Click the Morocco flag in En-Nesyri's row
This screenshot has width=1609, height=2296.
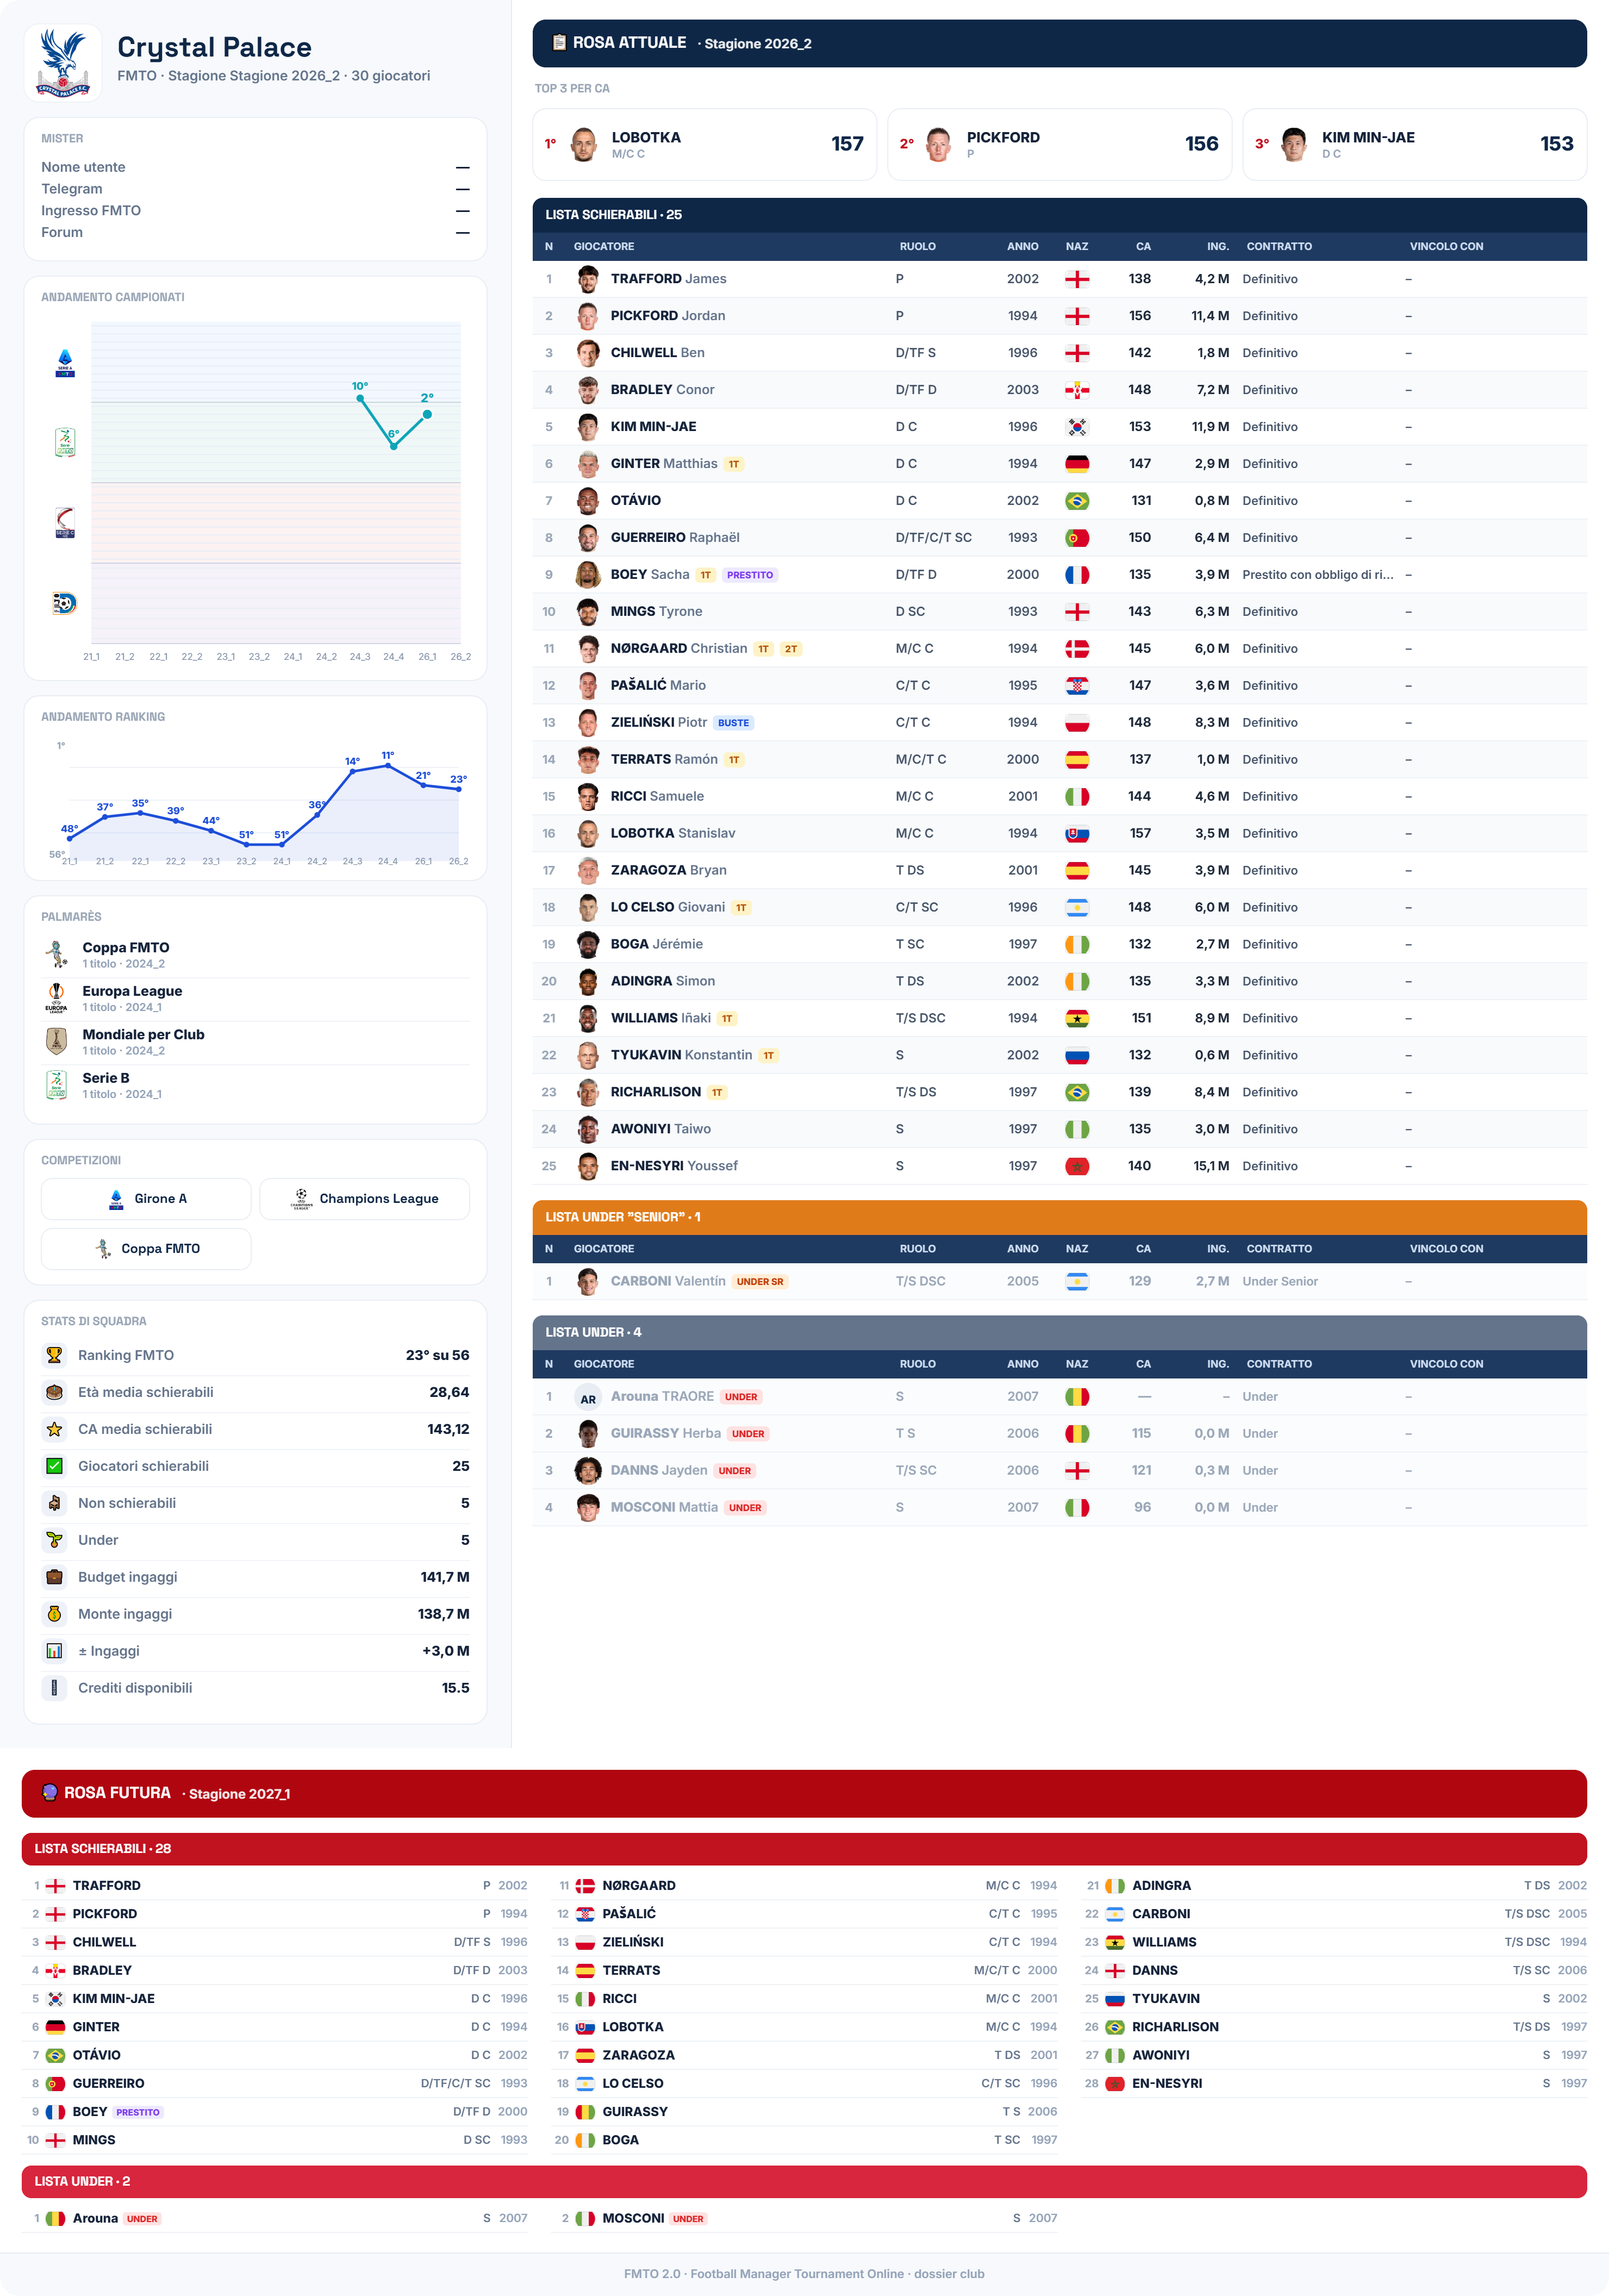point(1077,1166)
